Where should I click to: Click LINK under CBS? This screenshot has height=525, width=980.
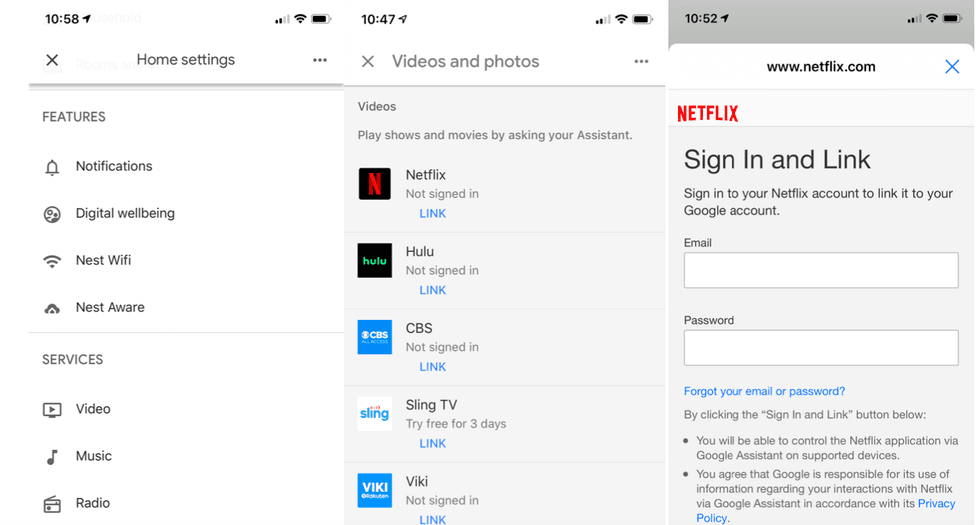432,367
